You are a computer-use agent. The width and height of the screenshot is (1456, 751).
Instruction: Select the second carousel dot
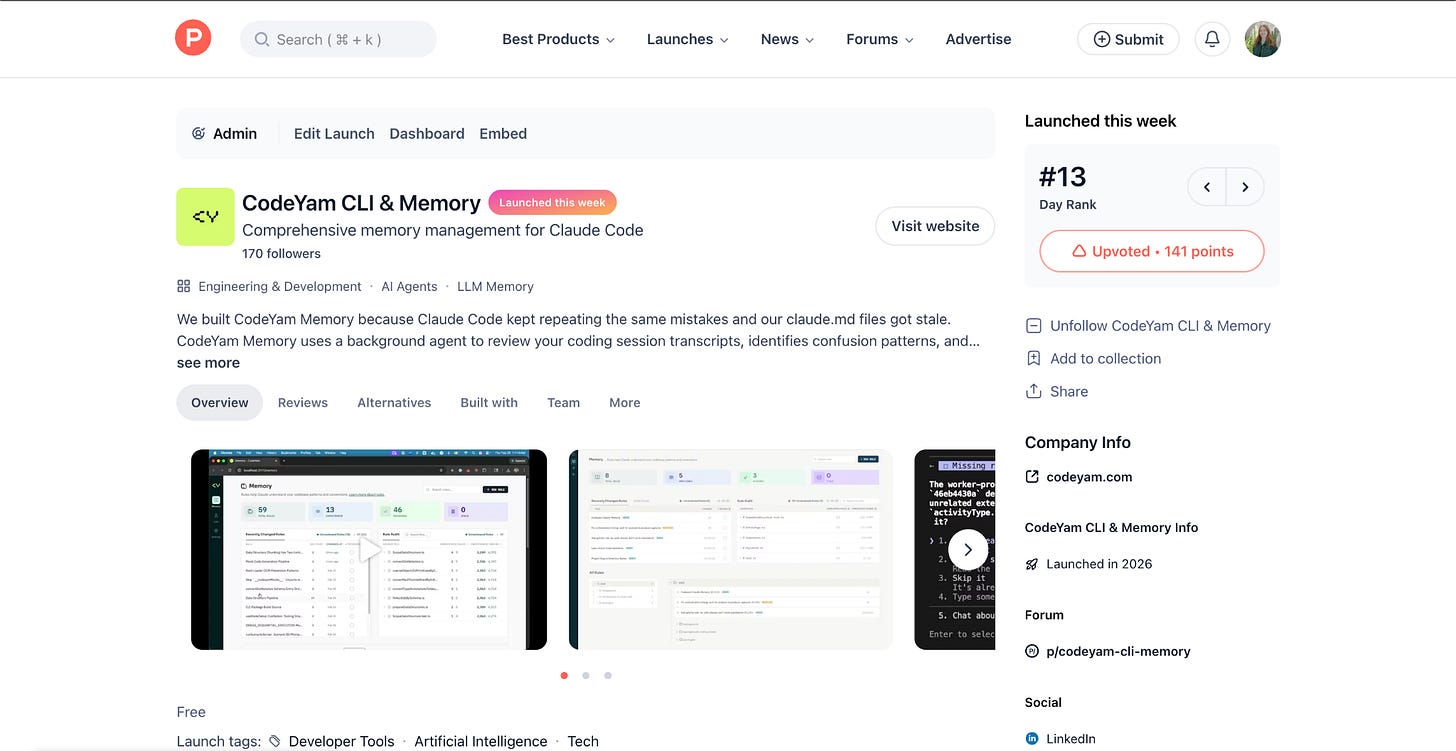tap(586, 676)
